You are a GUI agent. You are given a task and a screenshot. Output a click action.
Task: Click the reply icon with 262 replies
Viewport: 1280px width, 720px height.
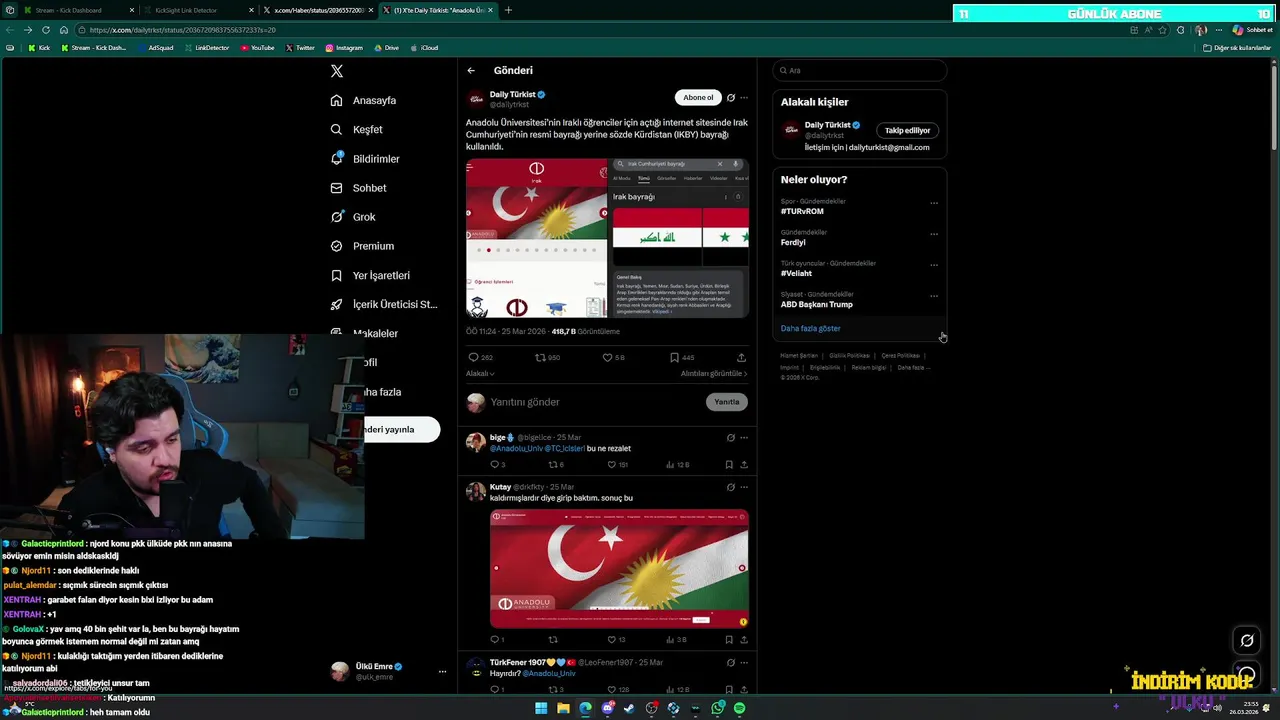pyautogui.click(x=474, y=357)
